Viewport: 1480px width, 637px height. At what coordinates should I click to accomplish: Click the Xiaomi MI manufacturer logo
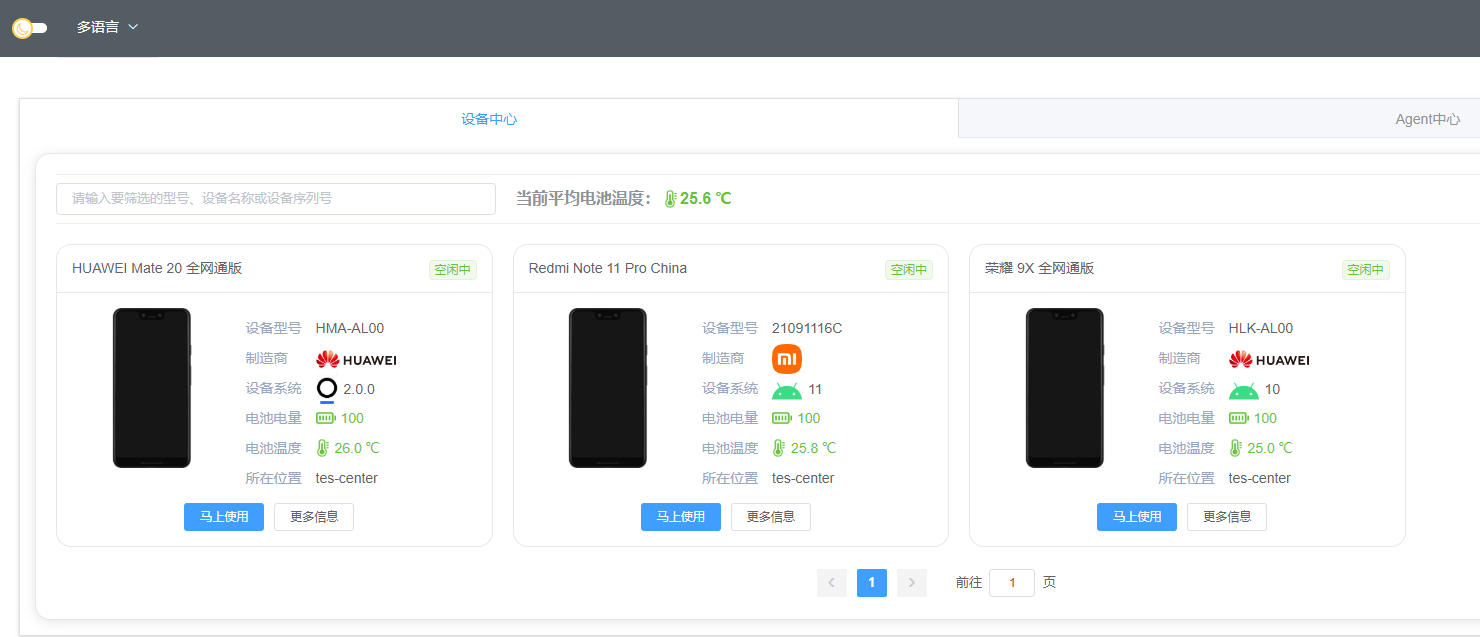[787, 359]
